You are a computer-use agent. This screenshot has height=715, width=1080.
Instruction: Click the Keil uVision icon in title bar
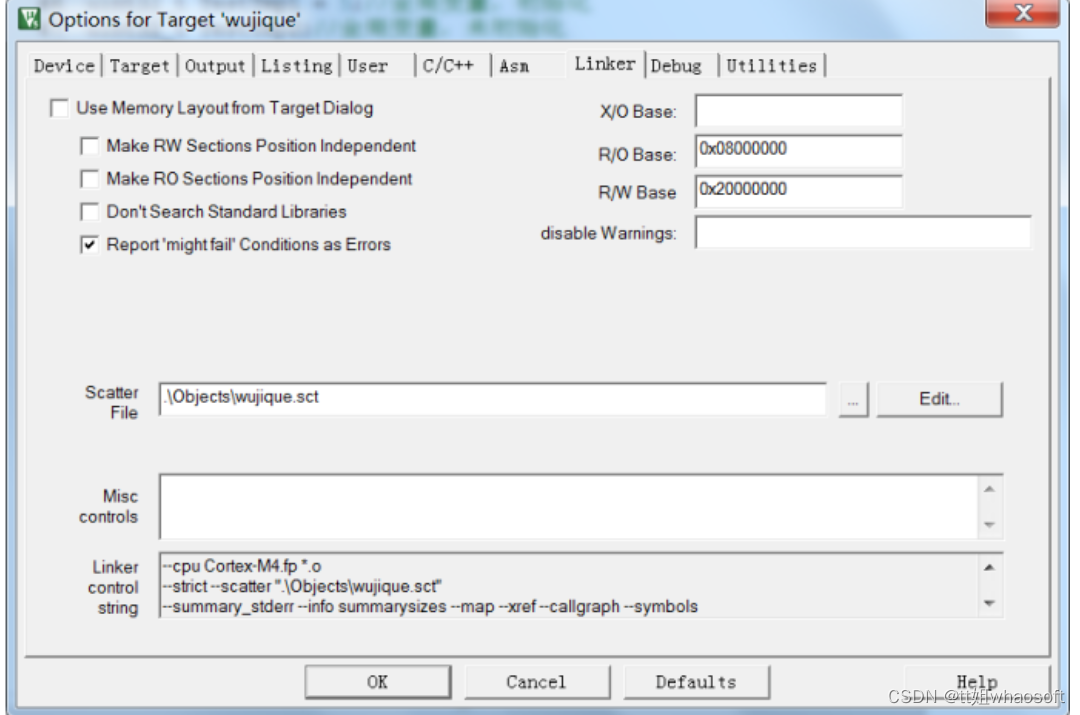pyautogui.click(x=30, y=19)
